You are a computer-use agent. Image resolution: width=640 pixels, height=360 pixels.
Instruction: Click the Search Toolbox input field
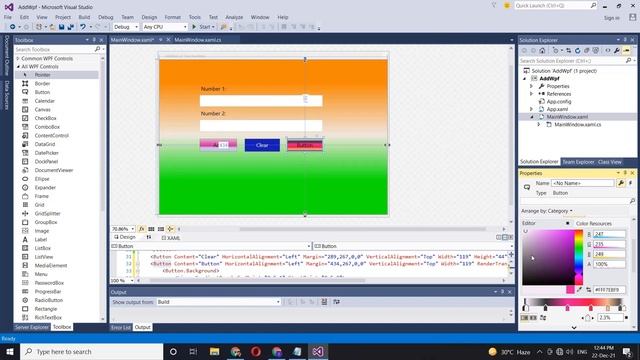(54, 49)
